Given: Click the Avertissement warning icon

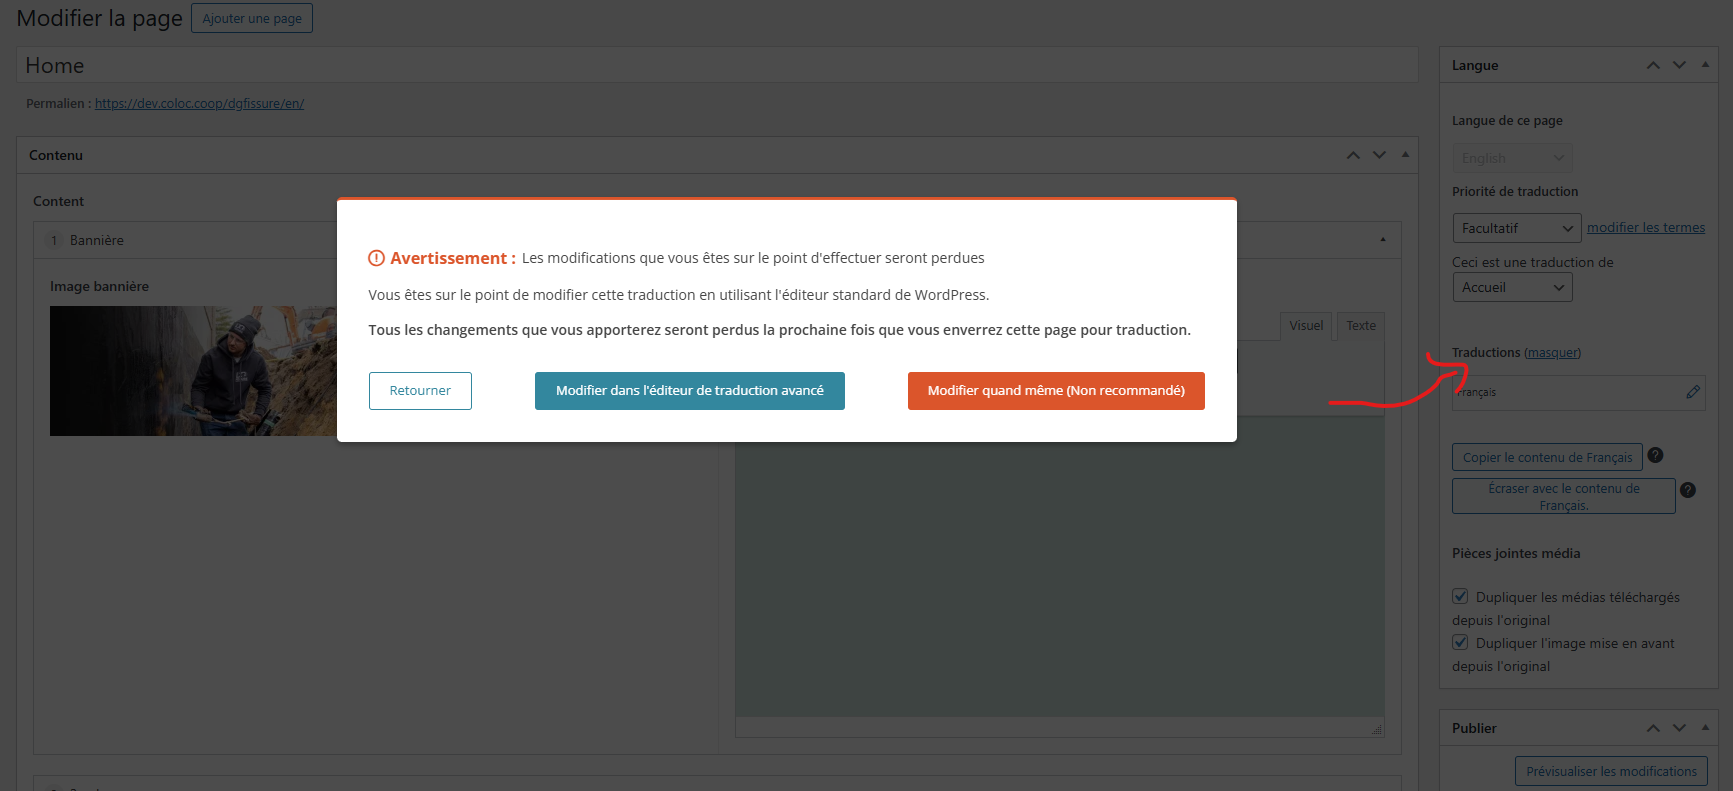Looking at the screenshot, I should 376,258.
